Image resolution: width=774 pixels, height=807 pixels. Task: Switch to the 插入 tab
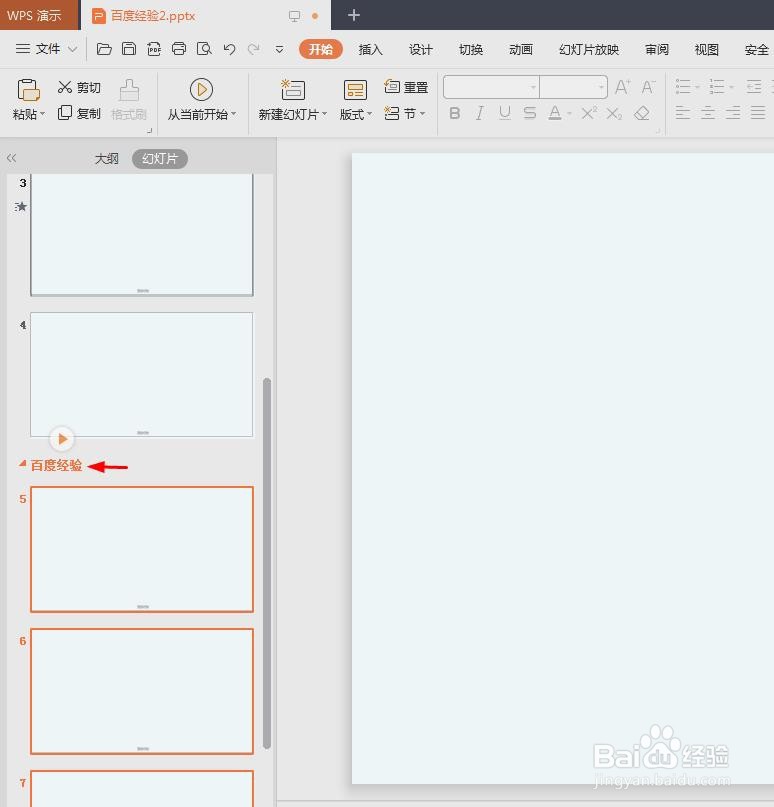coord(371,49)
